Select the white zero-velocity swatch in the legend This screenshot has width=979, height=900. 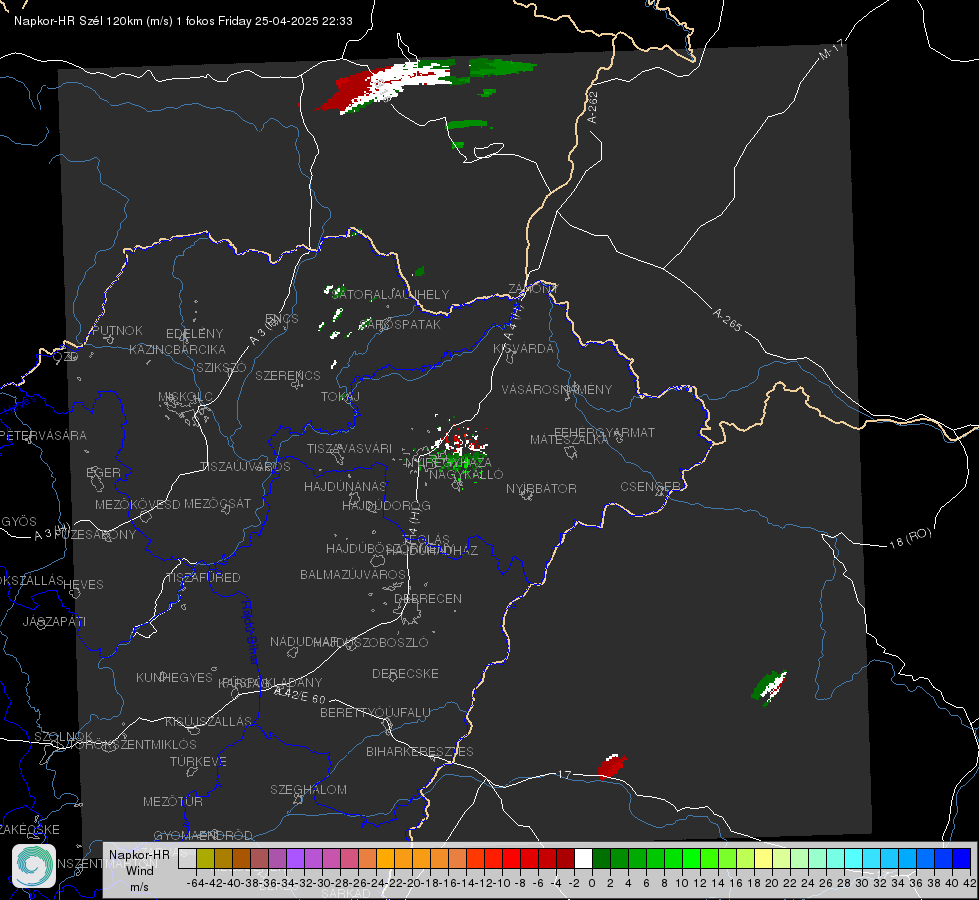(x=583, y=858)
